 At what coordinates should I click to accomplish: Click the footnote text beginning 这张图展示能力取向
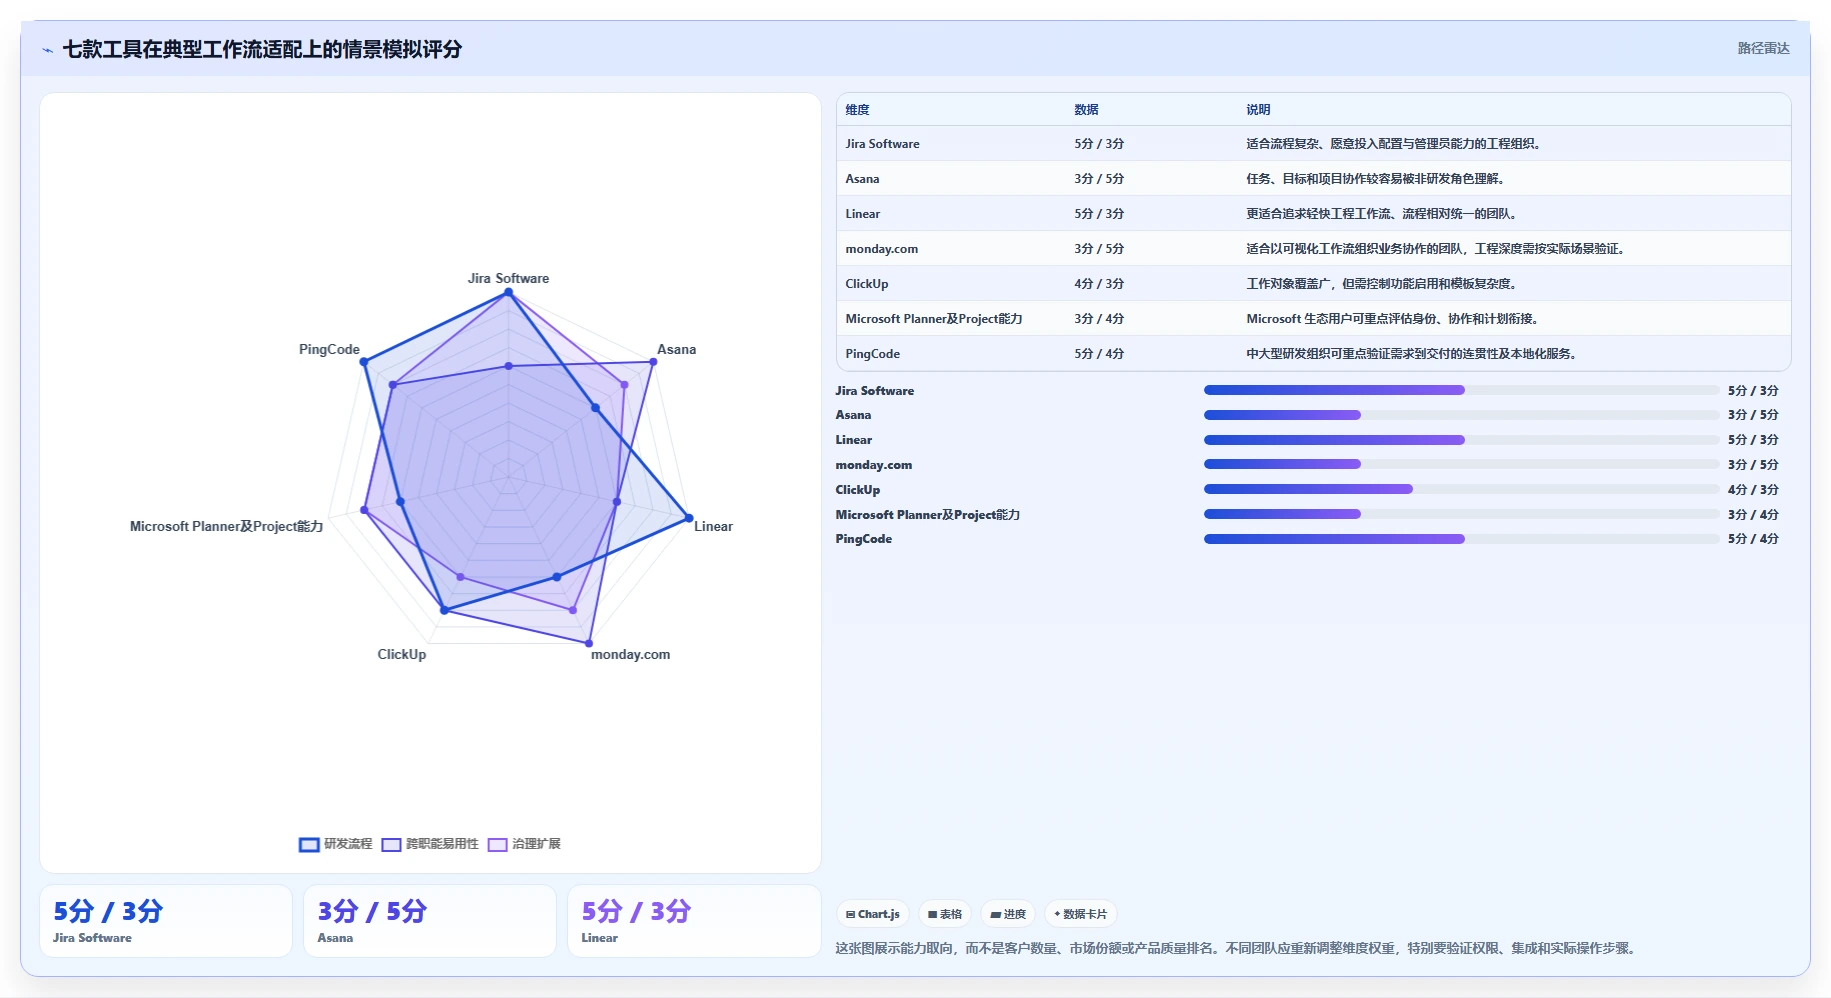coord(1238,948)
